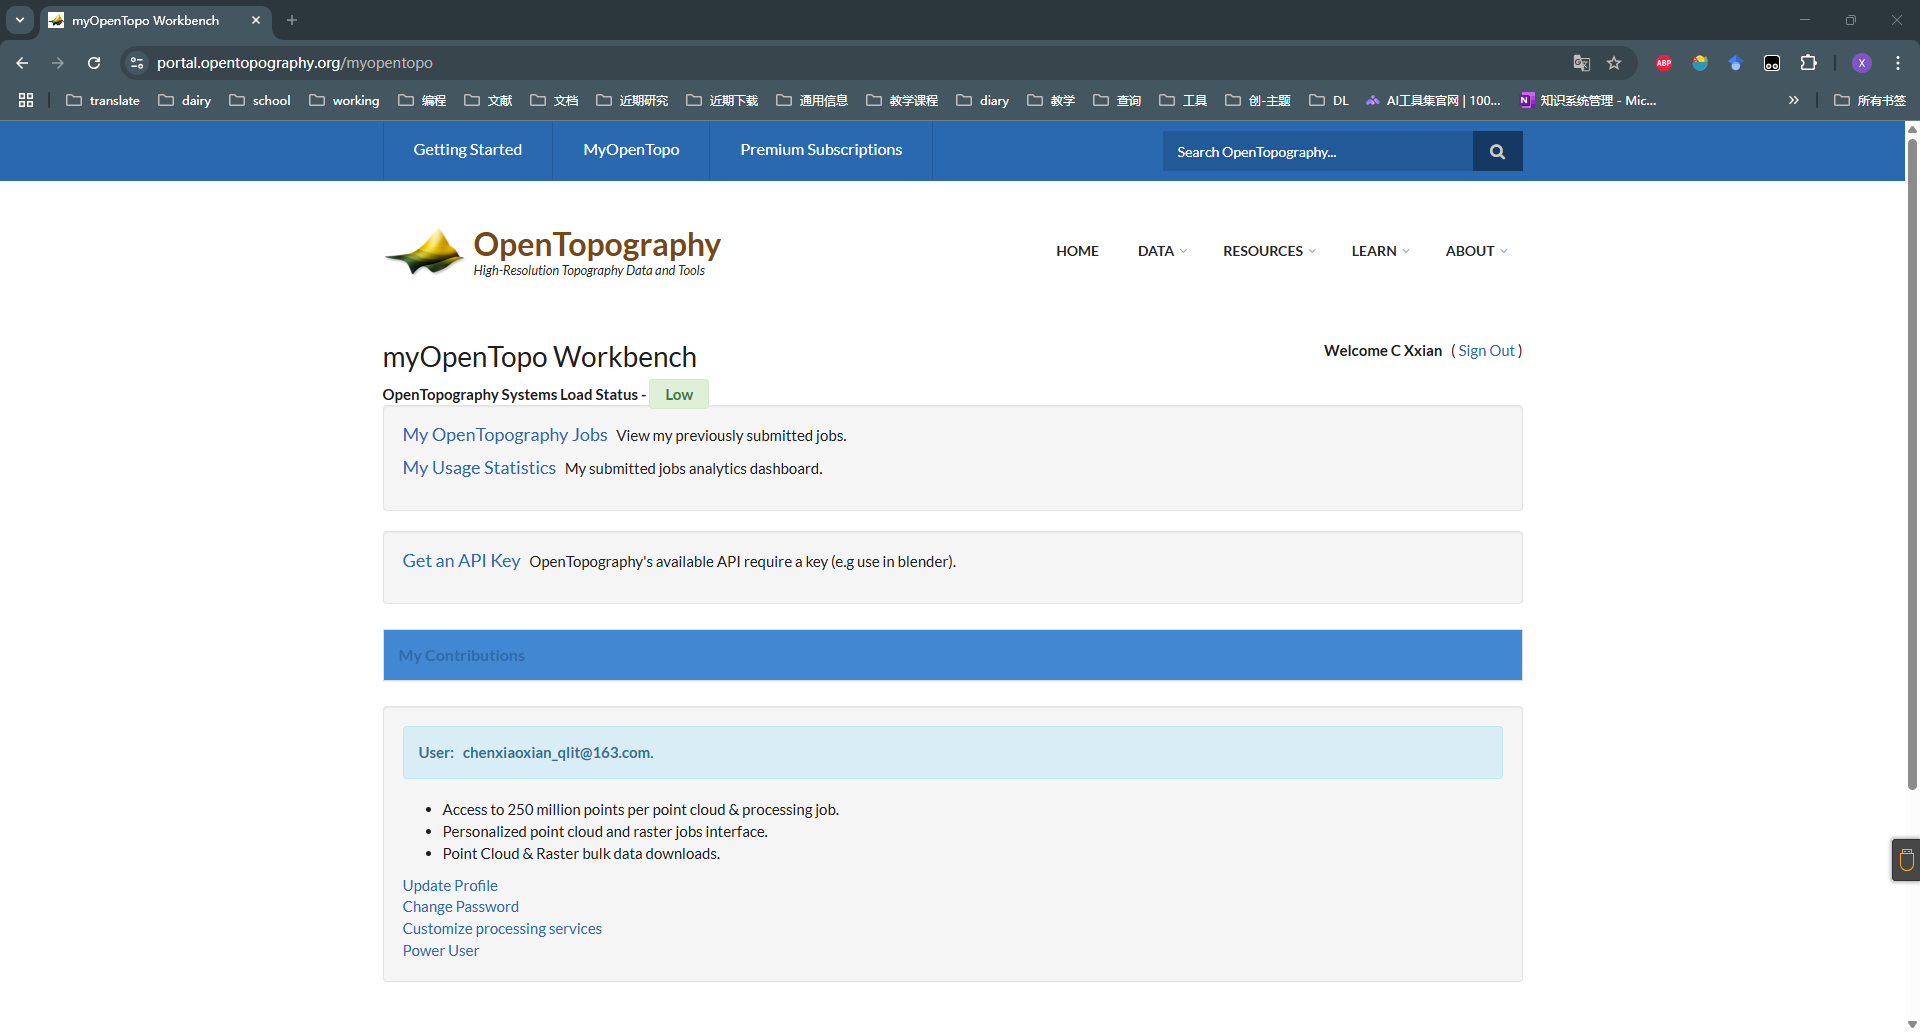Open the 工具 bookmark folder
Image resolution: width=1920 pixels, height=1032 pixels.
coord(1183,100)
